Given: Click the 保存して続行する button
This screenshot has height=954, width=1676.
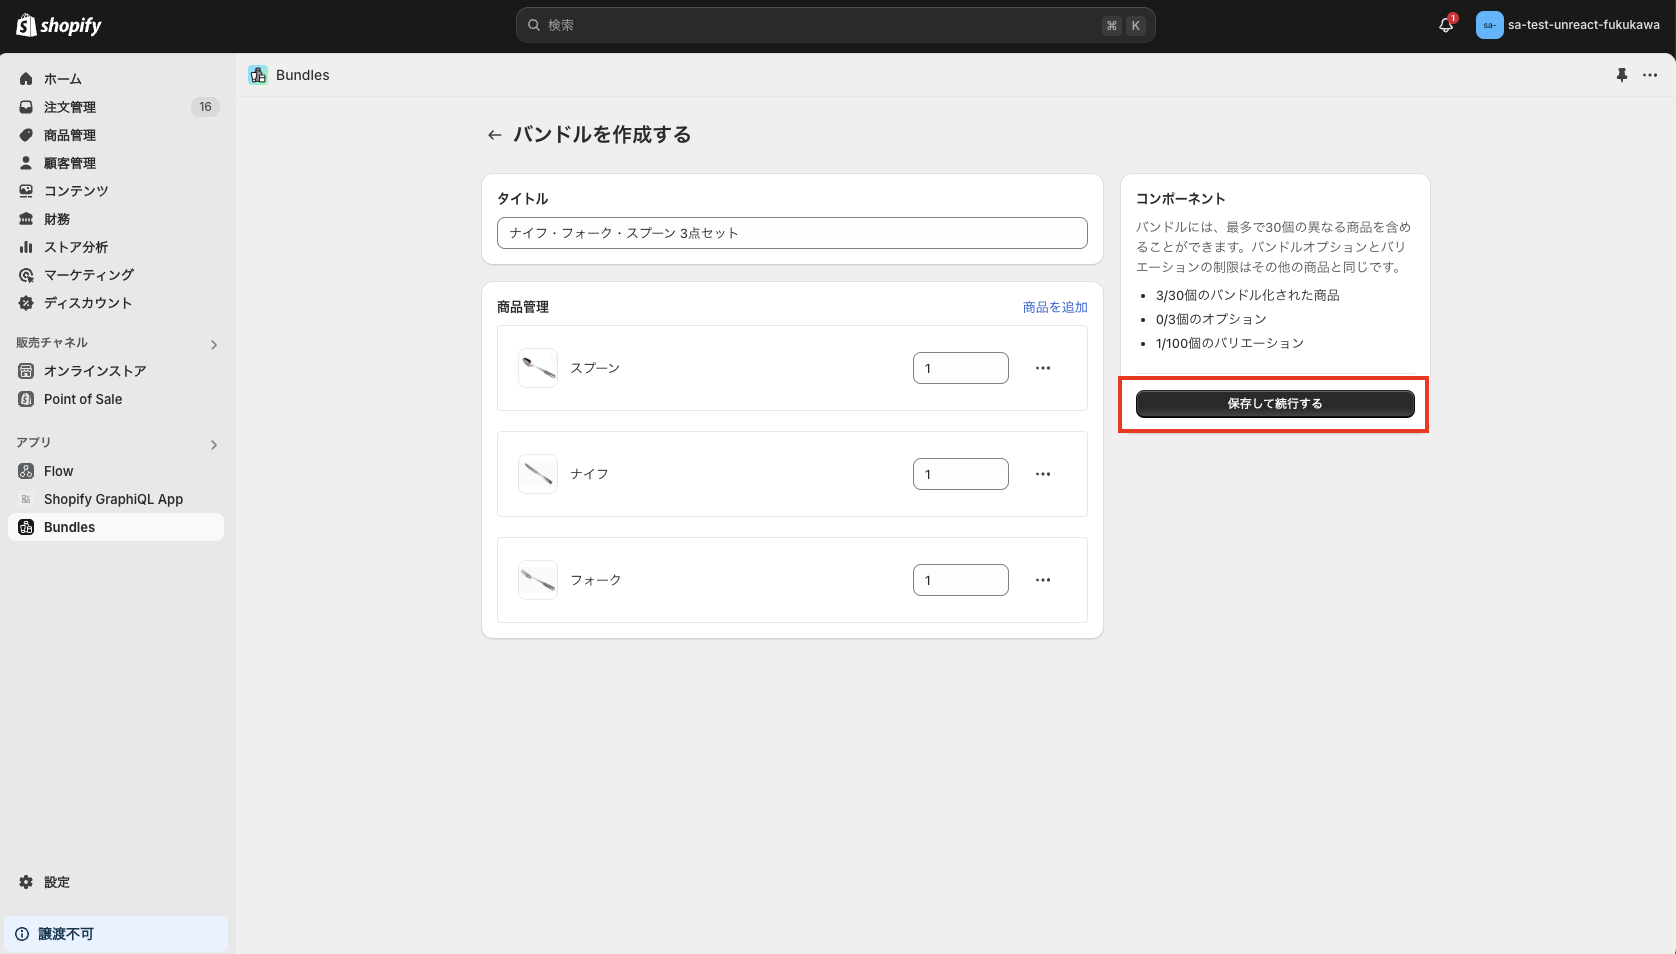Looking at the screenshot, I should tap(1273, 403).
